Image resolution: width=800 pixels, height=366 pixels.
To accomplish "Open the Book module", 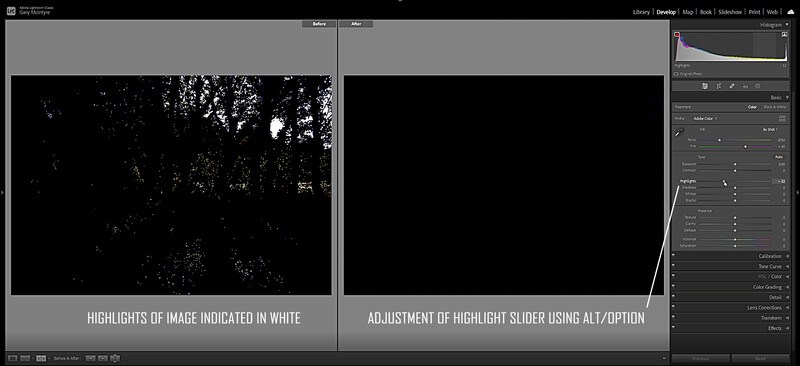I will [x=706, y=12].
